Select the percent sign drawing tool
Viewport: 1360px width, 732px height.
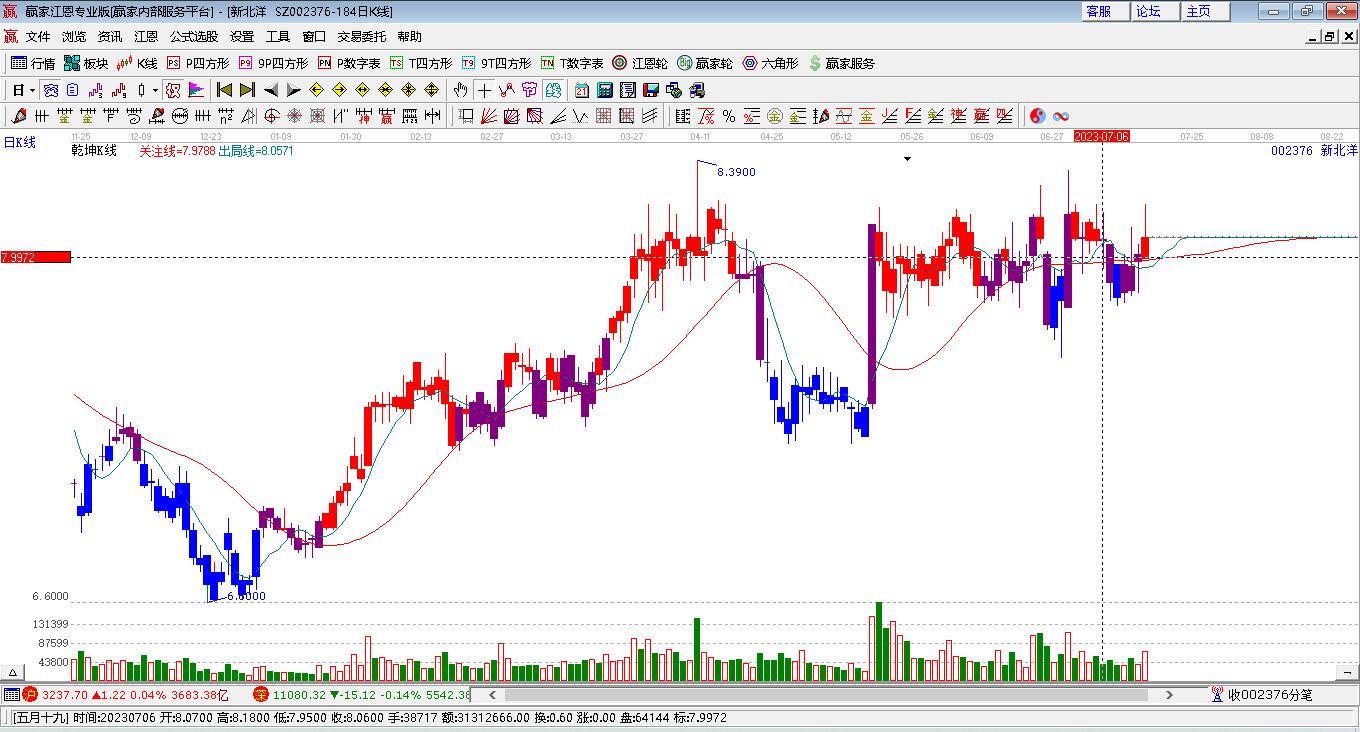point(729,116)
